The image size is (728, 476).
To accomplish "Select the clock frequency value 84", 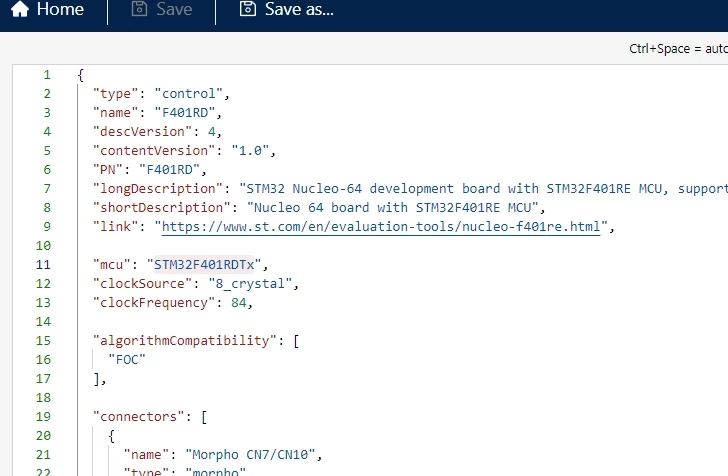I will coord(239,303).
